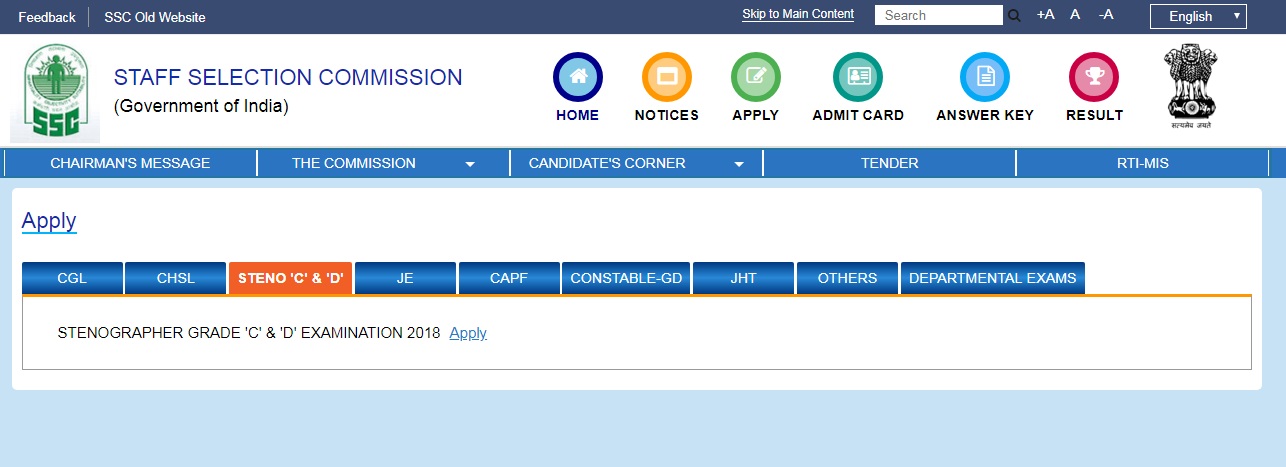Viewport: 1286px width, 467px height.
Task: Click the Answer Key document icon
Action: point(984,76)
